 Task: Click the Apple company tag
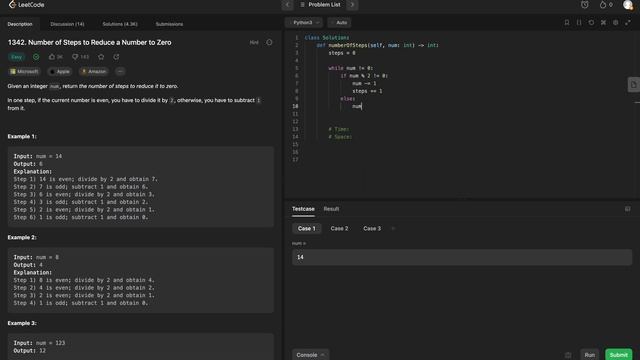coord(60,71)
